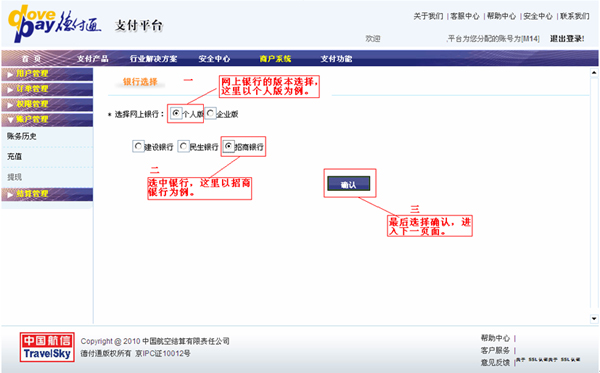This screenshot has height=373, width=600.
Task: Open 支付产品 navigation item
Action: click(93, 59)
